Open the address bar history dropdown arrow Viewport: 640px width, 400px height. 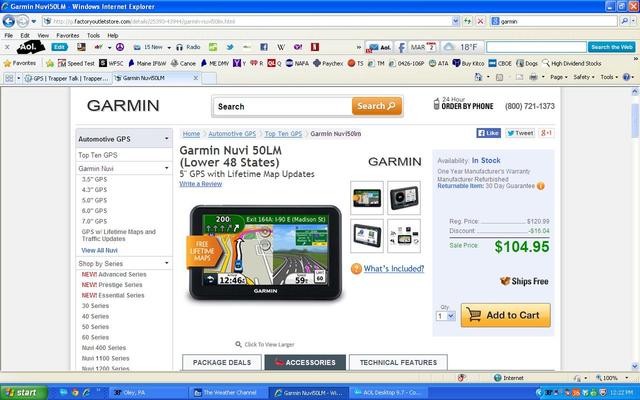pyautogui.click(x=456, y=21)
